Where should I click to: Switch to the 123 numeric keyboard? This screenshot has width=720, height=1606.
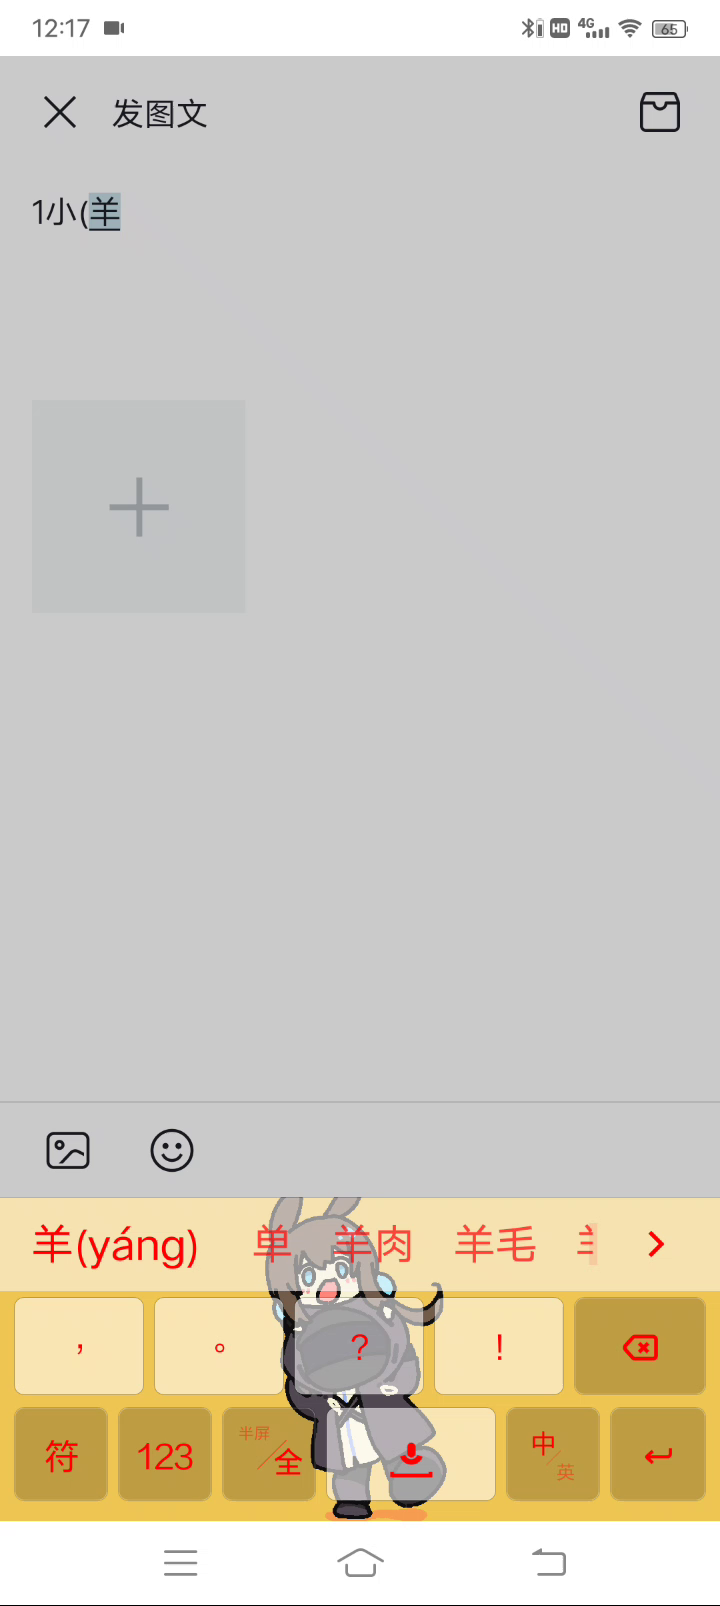165,1454
